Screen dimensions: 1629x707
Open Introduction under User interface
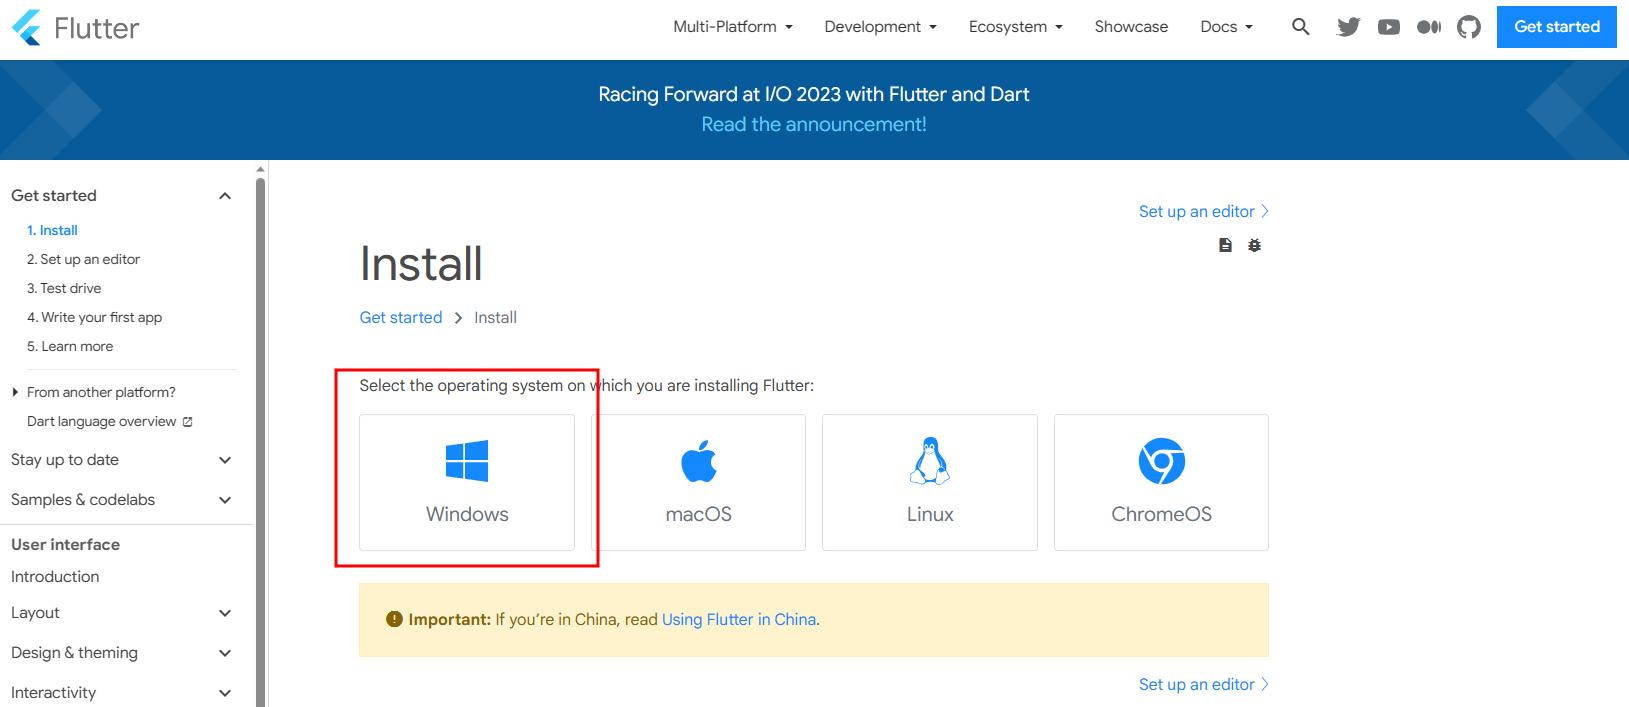55,577
